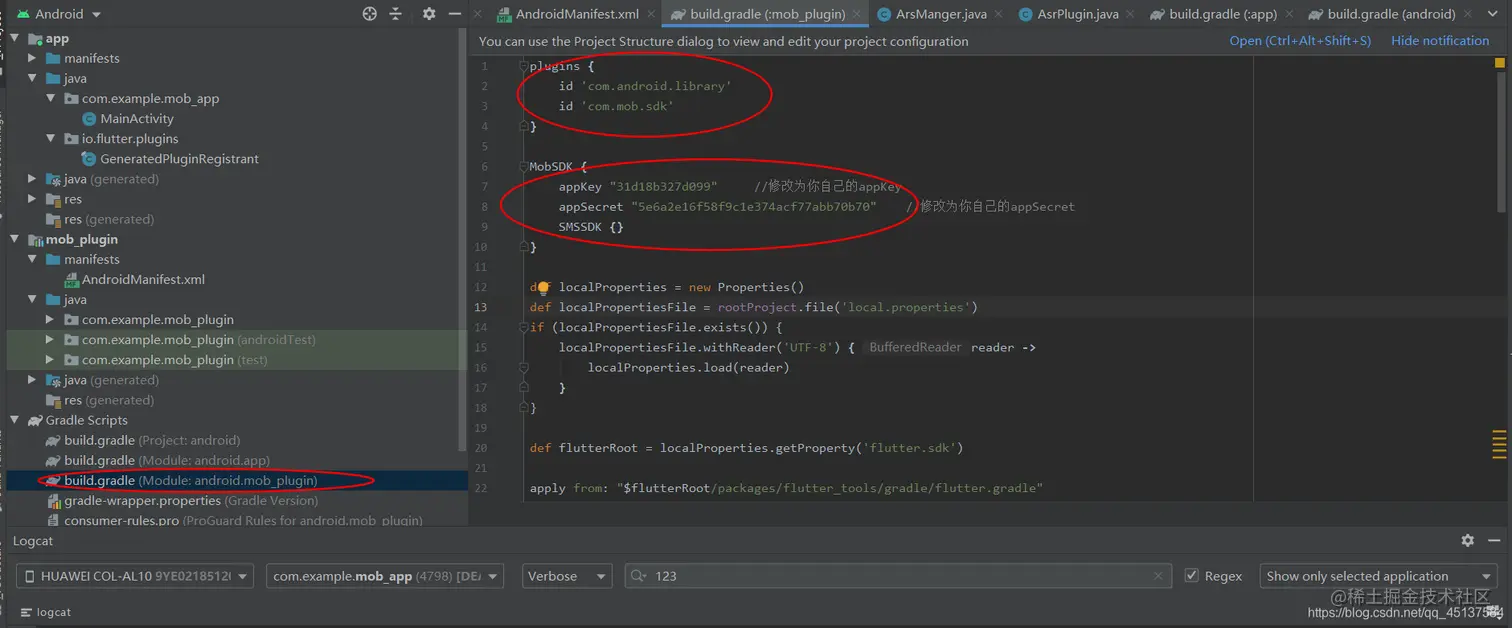Open the HUAWEI COL-AL10 device dropdown
Screen dimensions: 1512x628
coord(135,576)
